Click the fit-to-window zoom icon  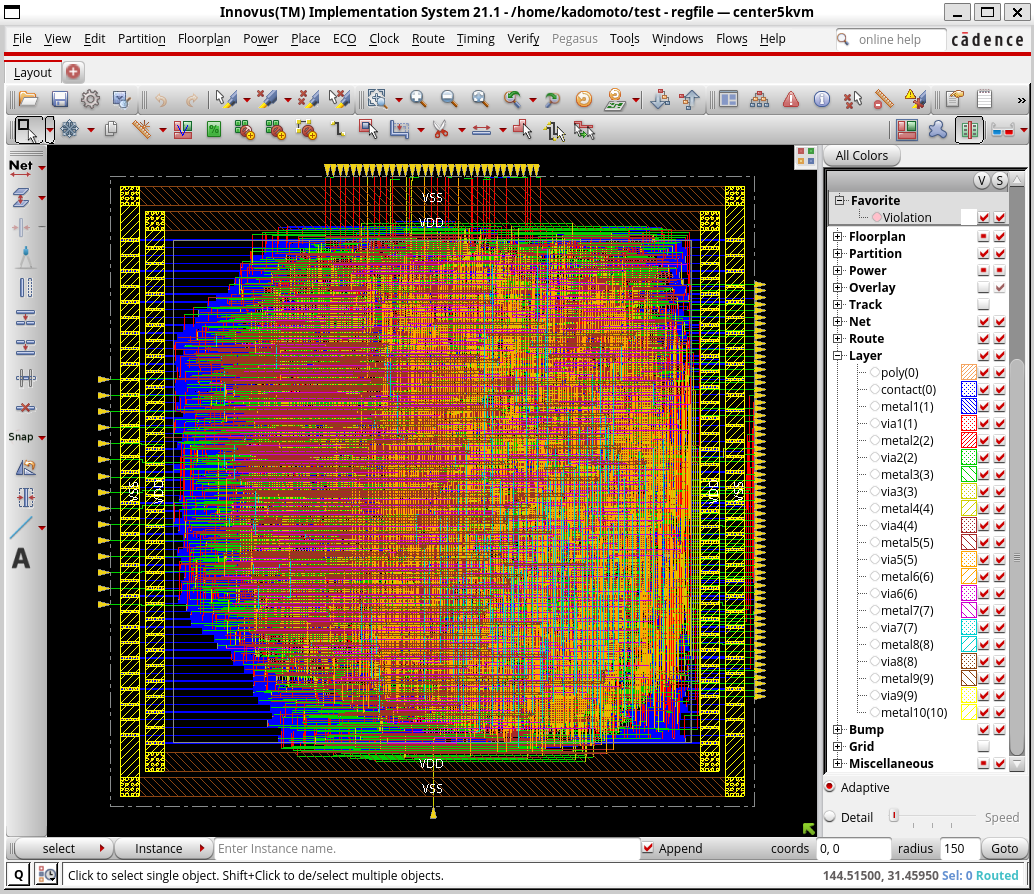(x=480, y=100)
